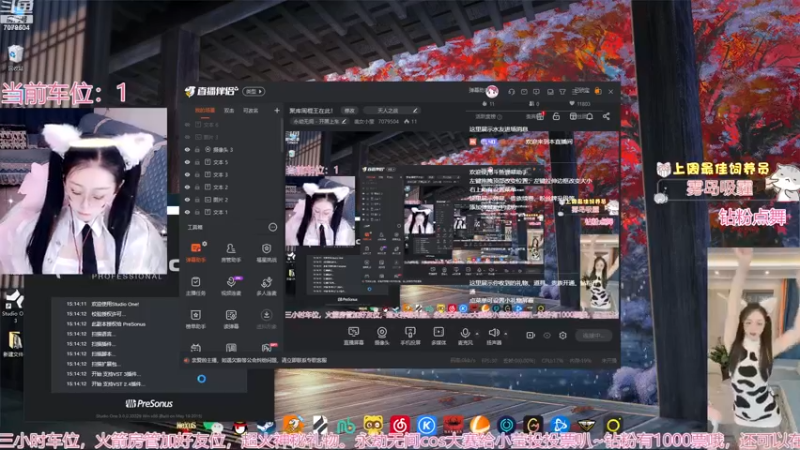Select the first scene tab highlighted orange

(x=205, y=110)
